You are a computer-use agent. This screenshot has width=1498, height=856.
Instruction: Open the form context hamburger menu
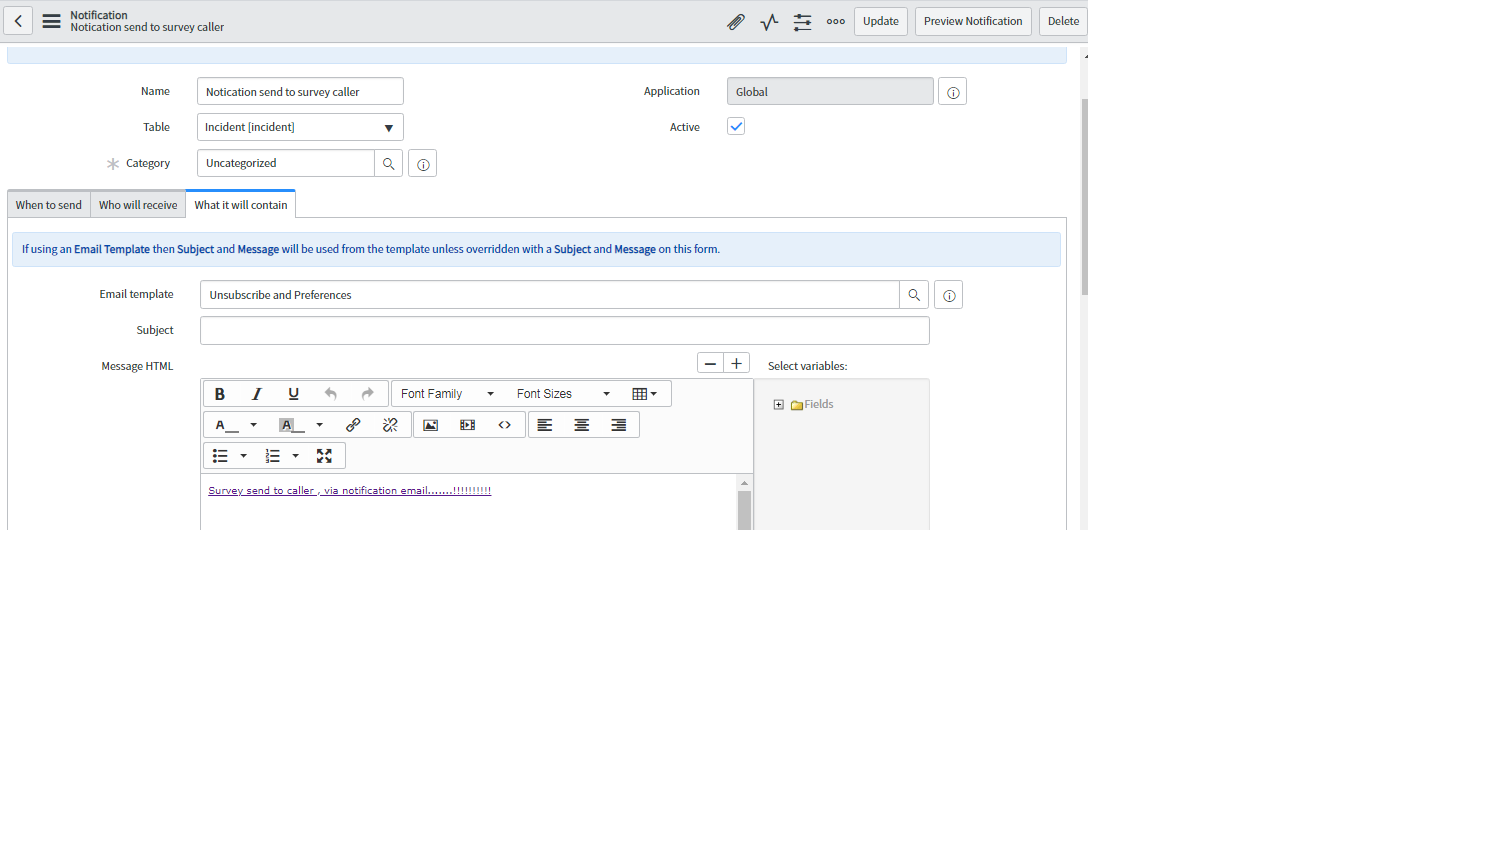[51, 21]
